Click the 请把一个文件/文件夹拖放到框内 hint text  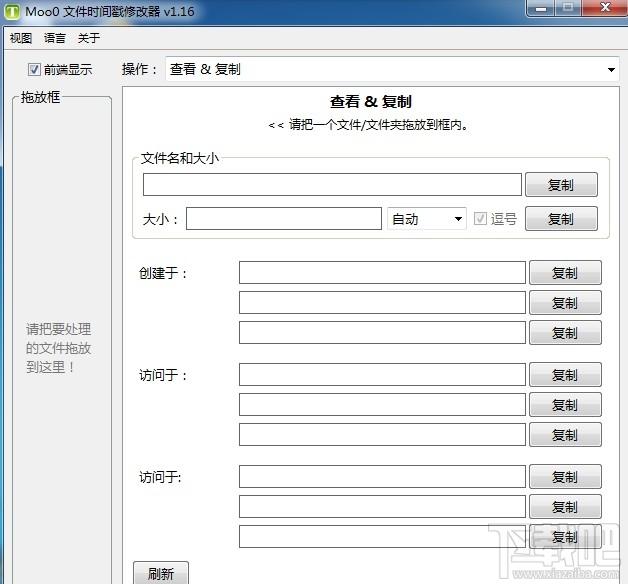(368, 125)
